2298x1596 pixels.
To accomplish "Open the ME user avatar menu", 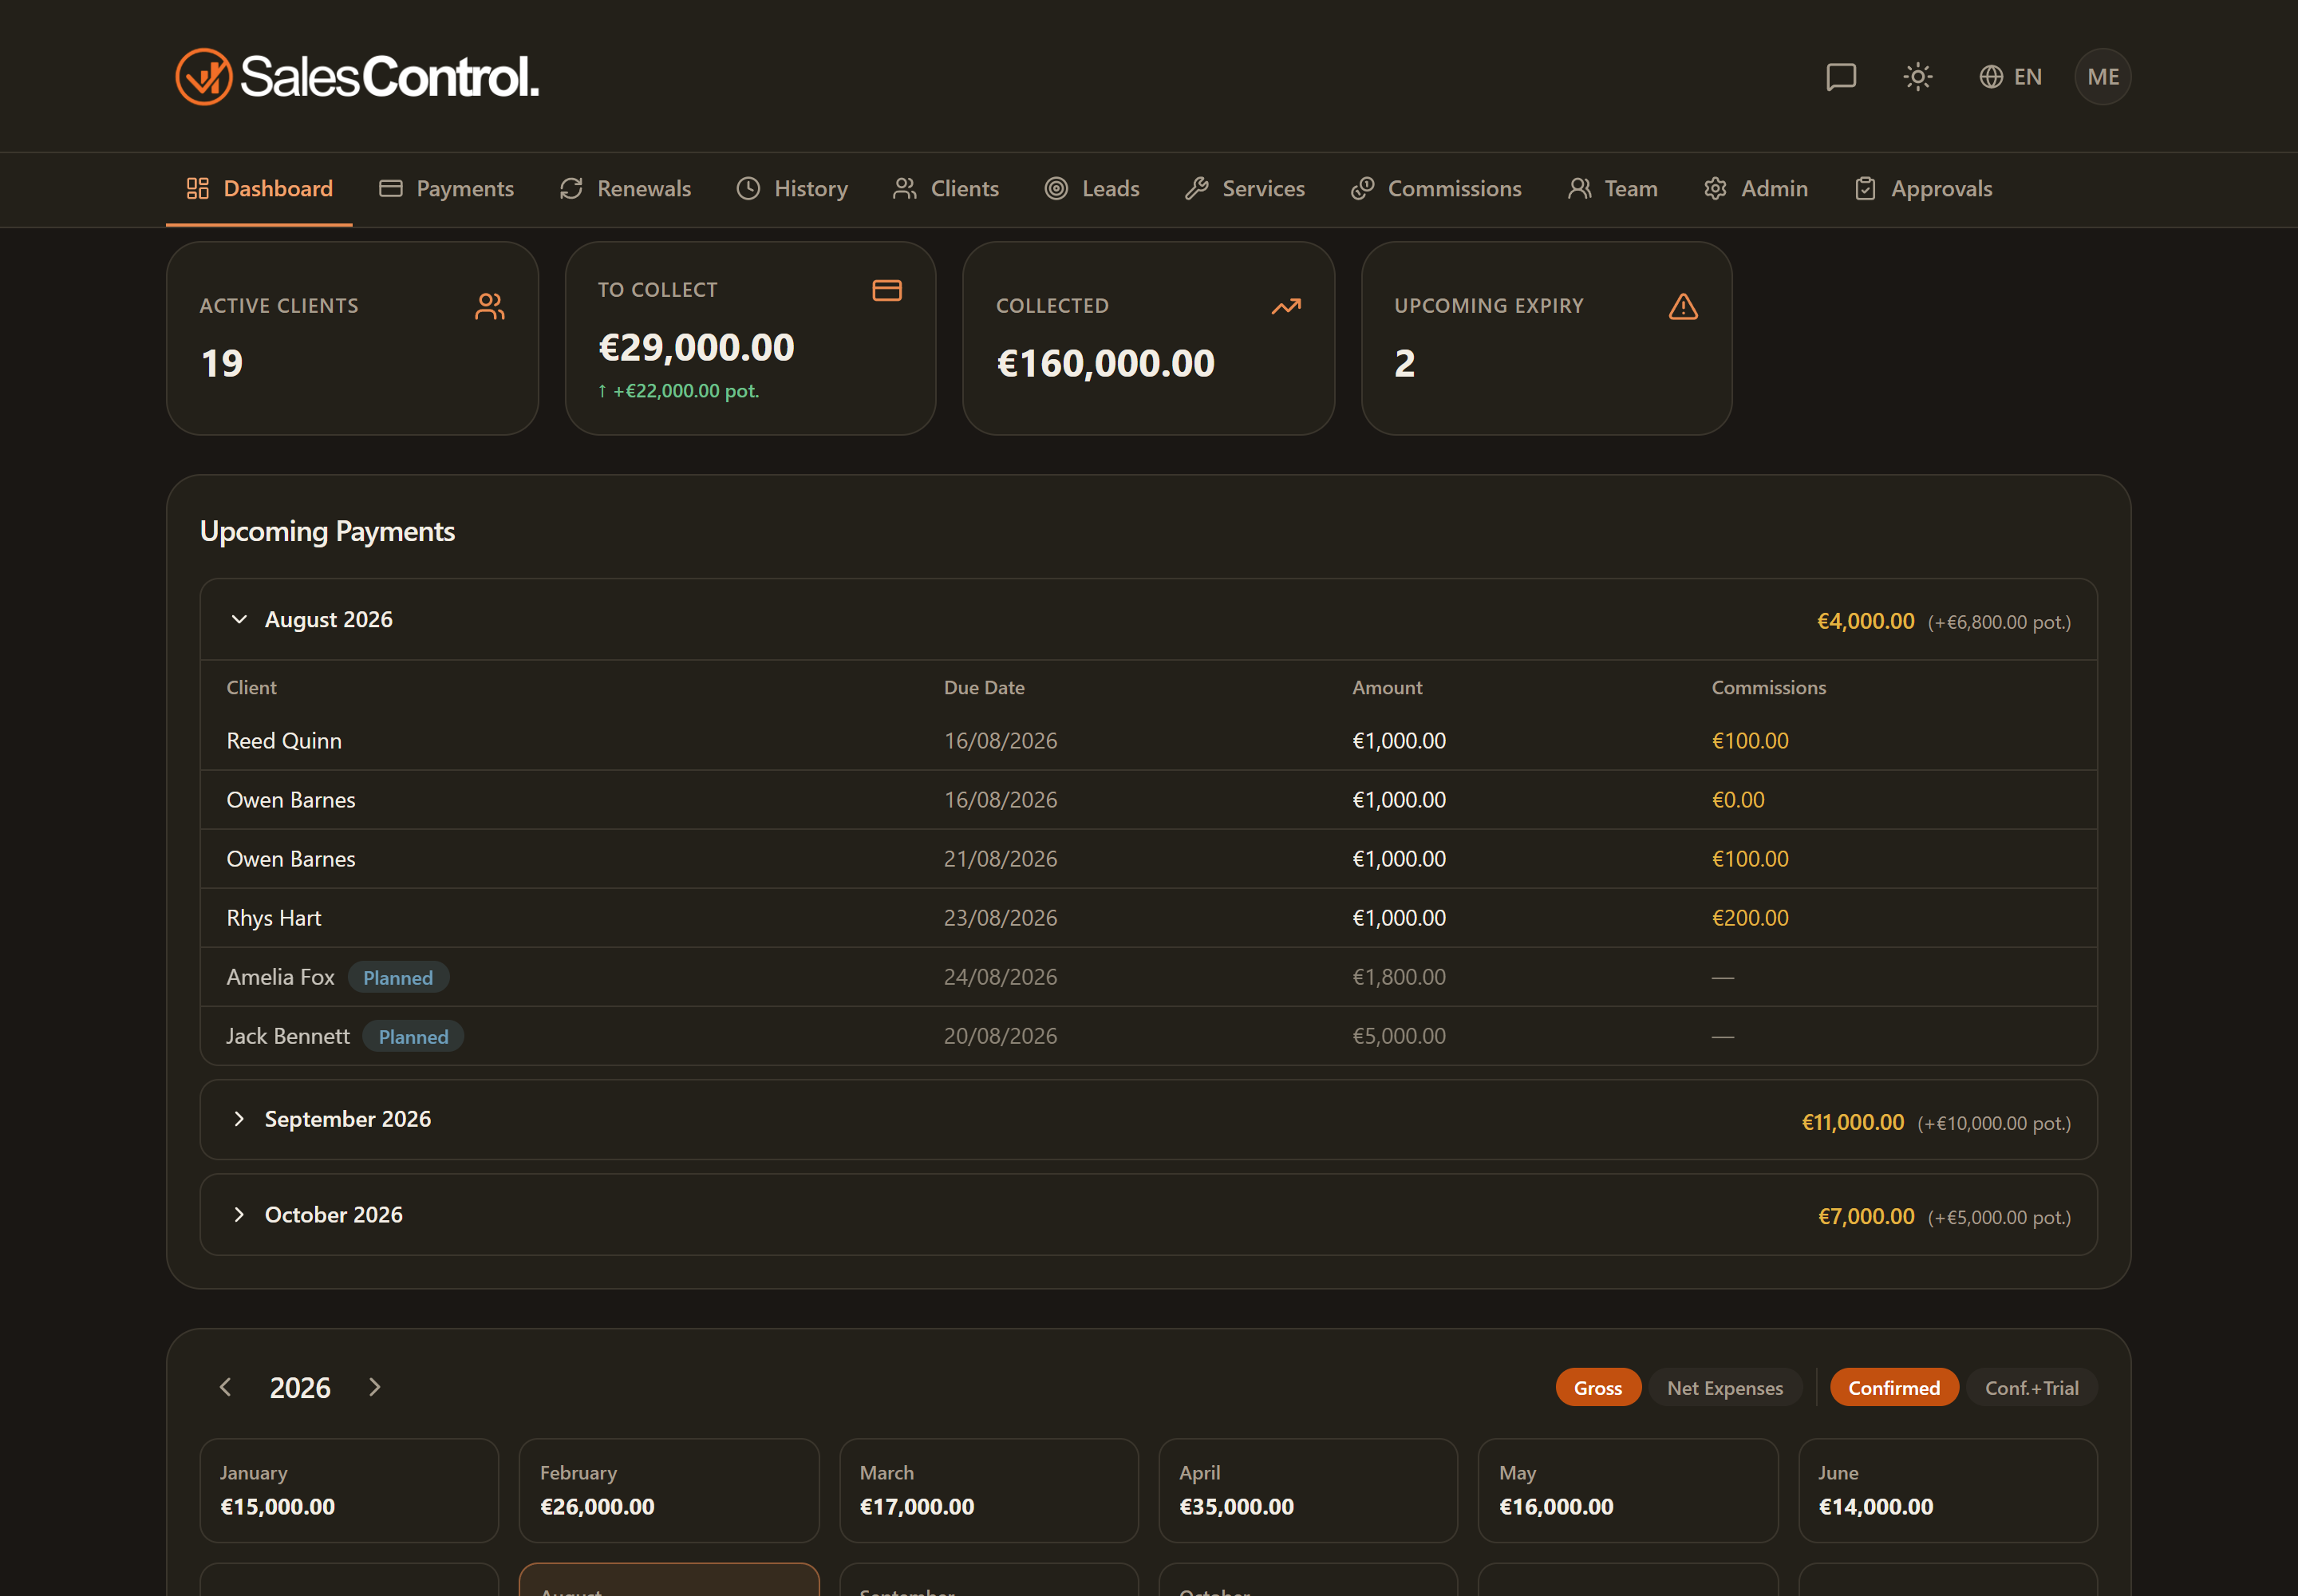I will [2103, 77].
